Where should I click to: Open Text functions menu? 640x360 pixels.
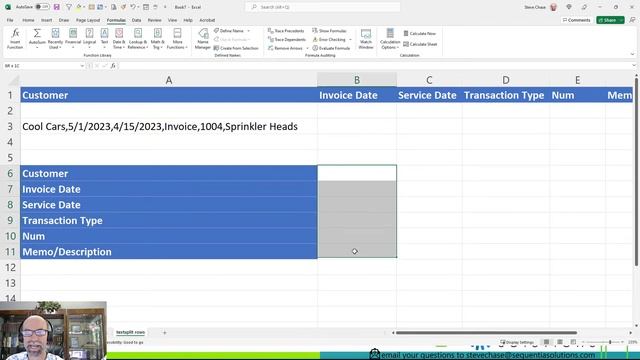[x=104, y=39]
